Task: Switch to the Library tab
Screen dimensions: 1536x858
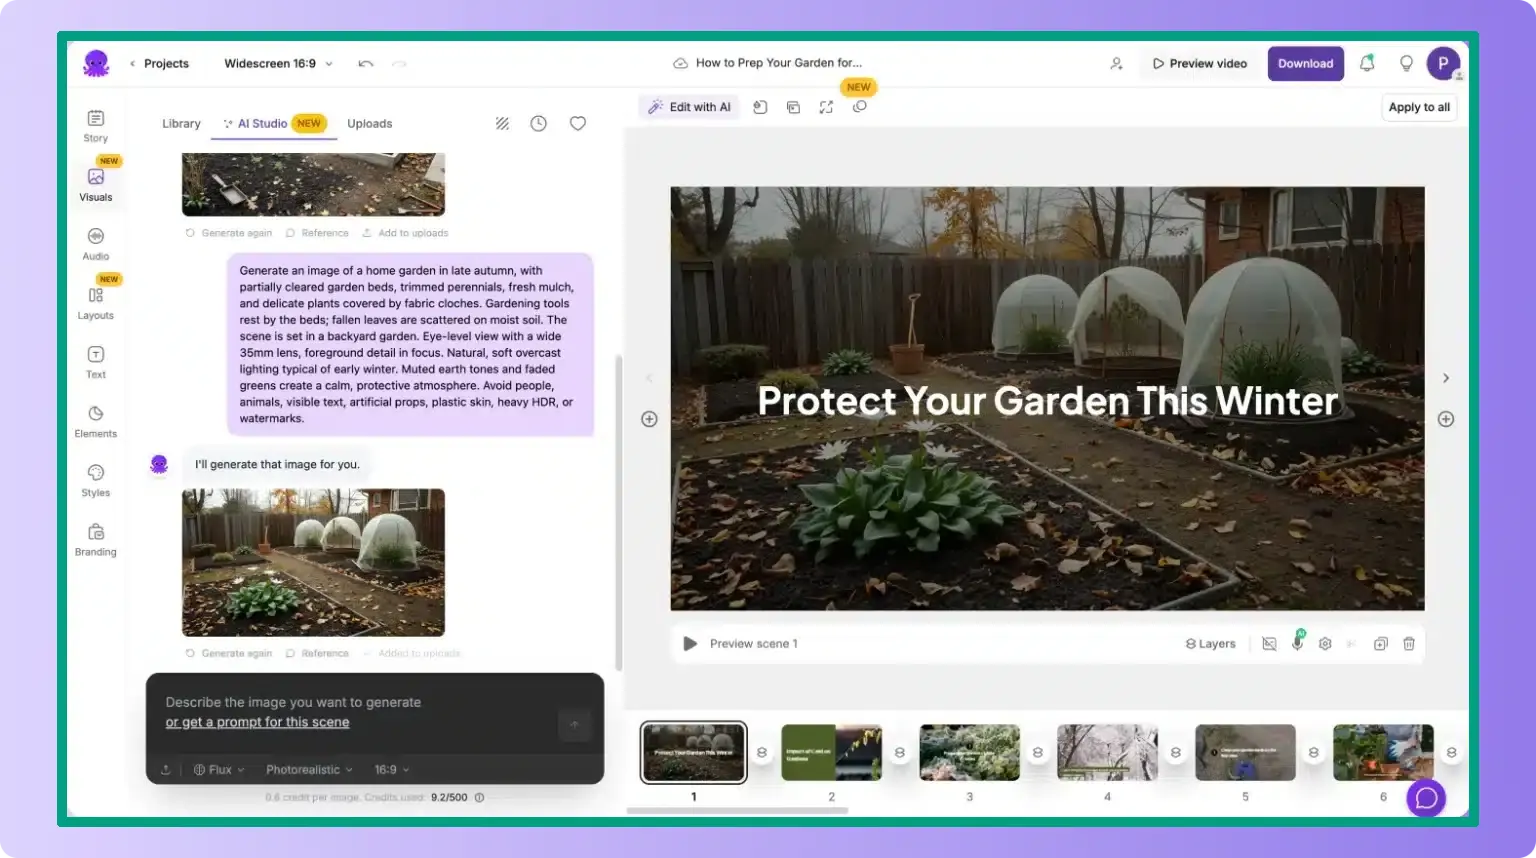Action: click(x=180, y=123)
